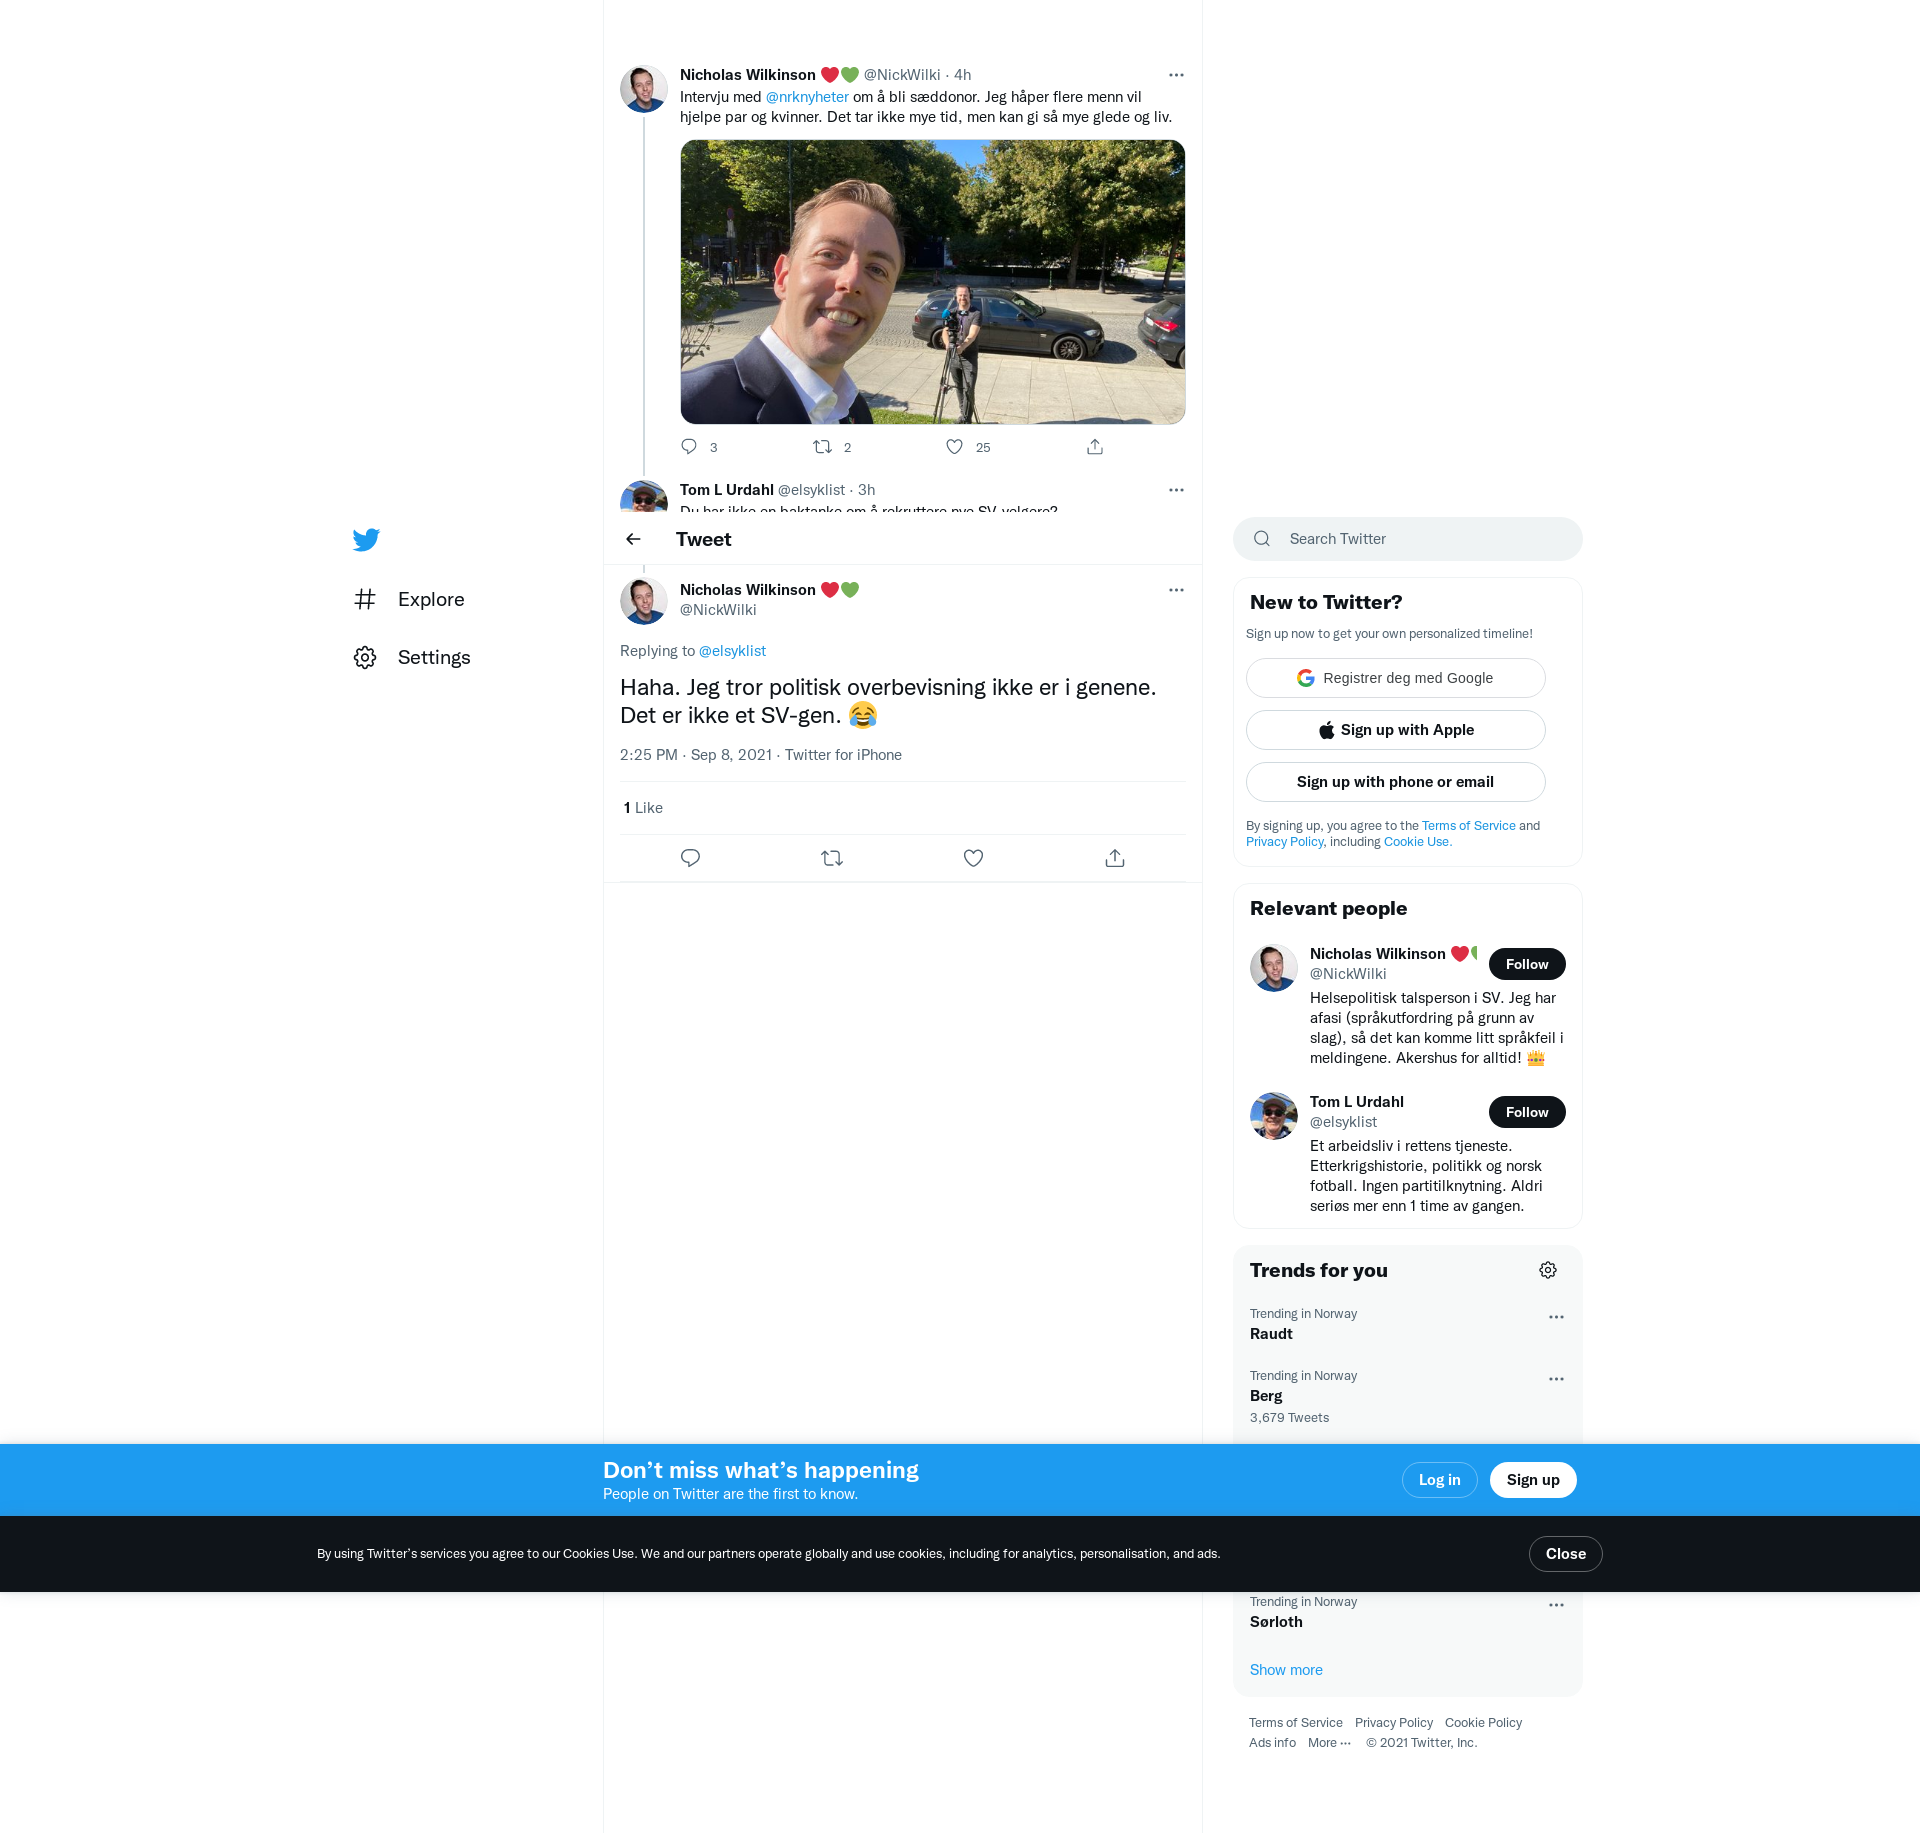Open Trends settings gear
The width and height of the screenshot is (1920, 1833).
pos(1548,1270)
